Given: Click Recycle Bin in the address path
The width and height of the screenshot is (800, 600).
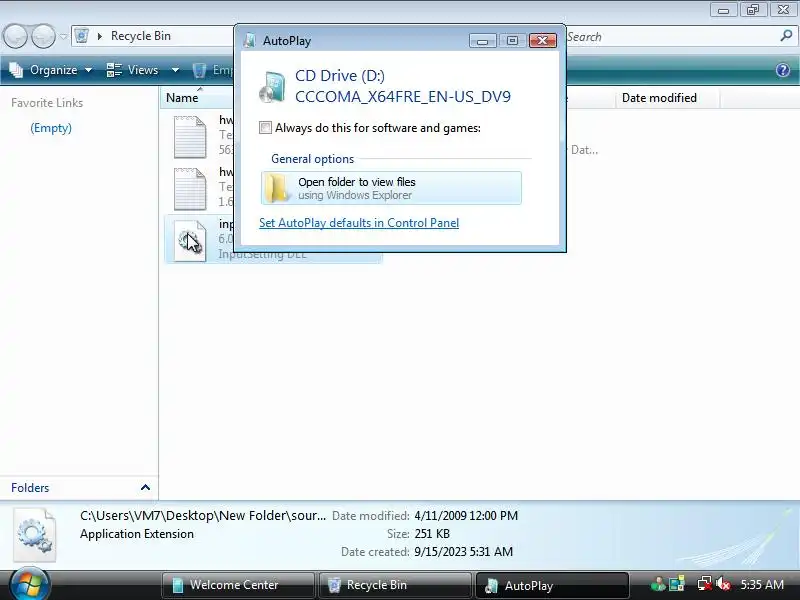Looking at the screenshot, I should click(141, 36).
